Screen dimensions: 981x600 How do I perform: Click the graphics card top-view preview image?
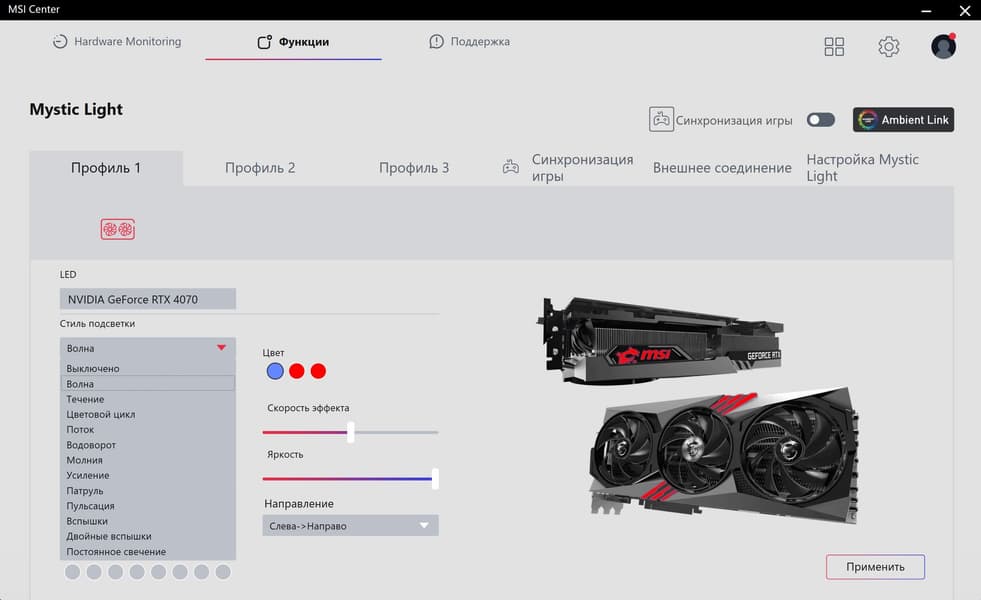(660, 340)
